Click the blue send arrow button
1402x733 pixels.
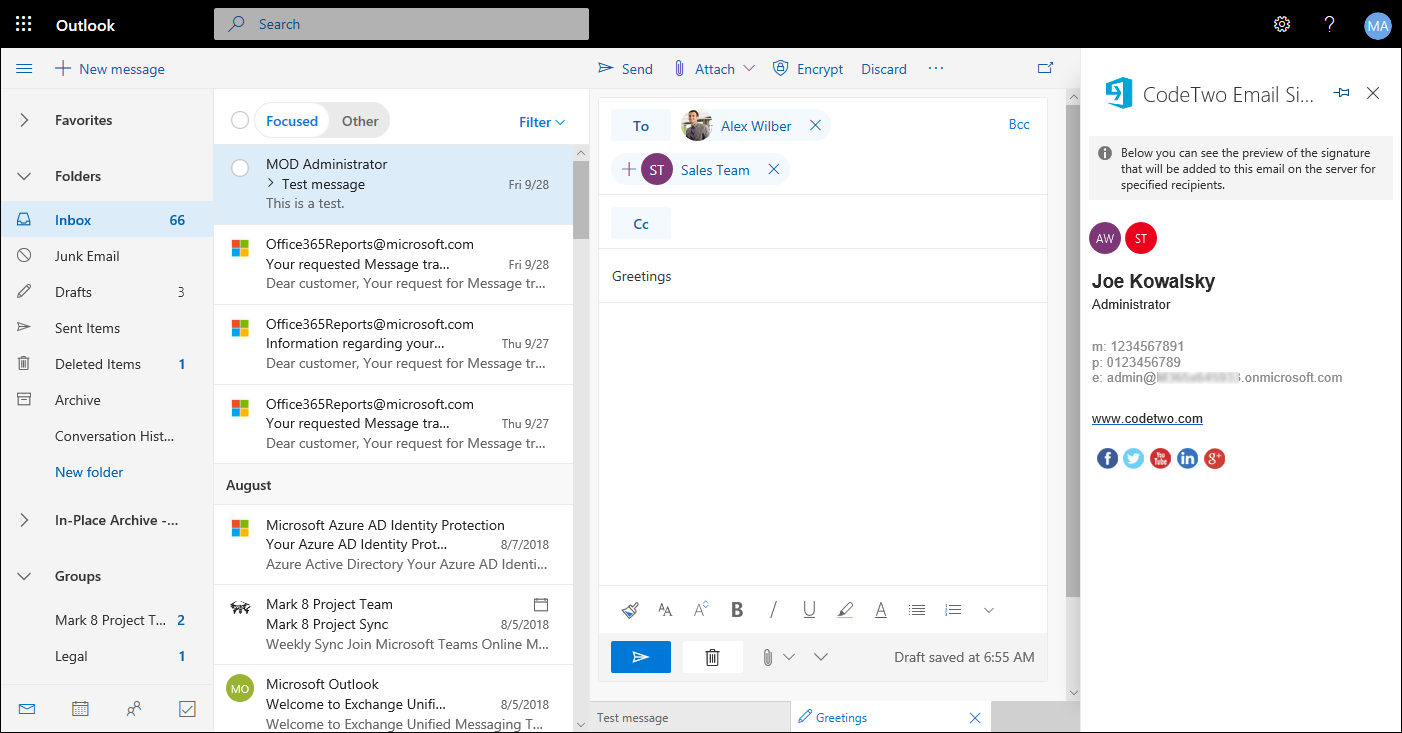(641, 657)
